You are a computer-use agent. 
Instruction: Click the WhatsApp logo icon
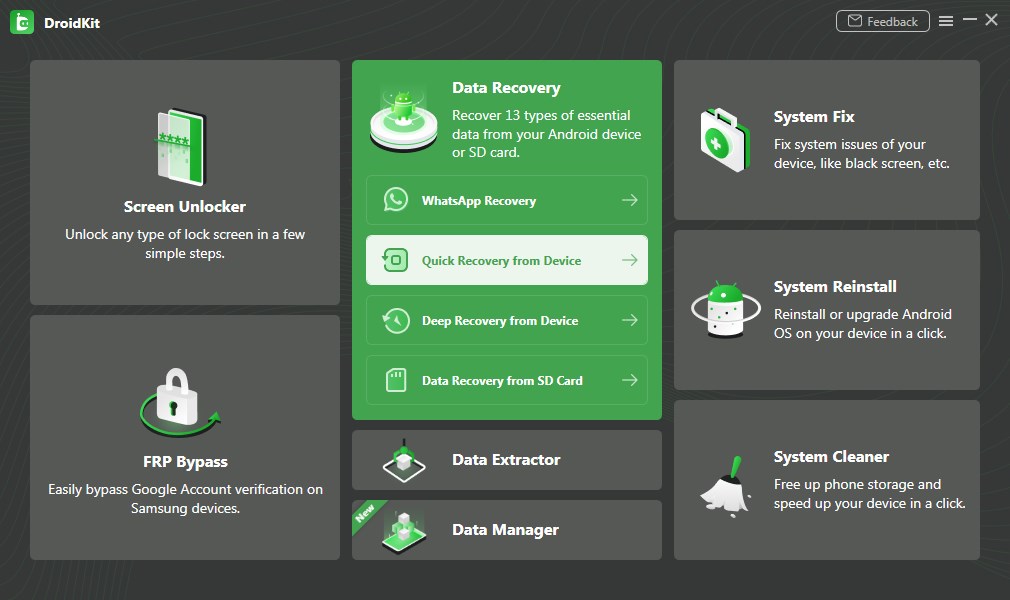click(396, 200)
